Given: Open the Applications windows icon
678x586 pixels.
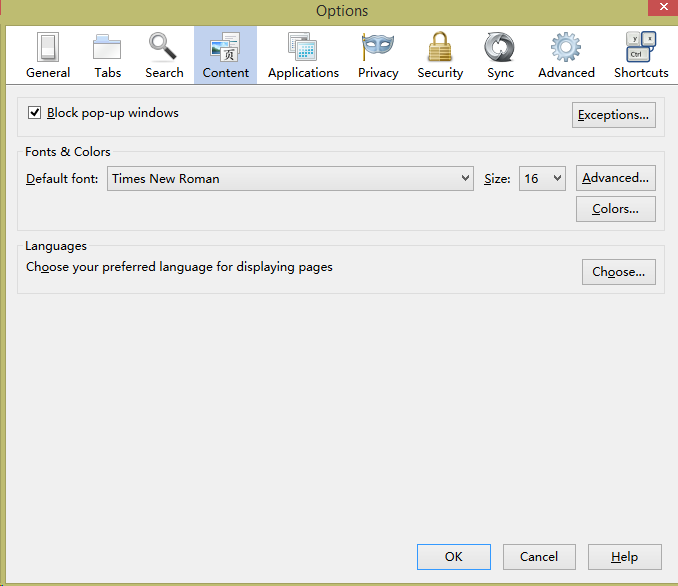Looking at the screenshot, I should pyautogui.click(x=303, y=46).
